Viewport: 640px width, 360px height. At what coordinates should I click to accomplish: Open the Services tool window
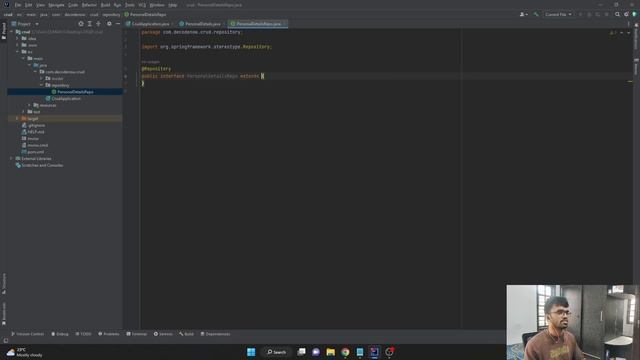163,334
